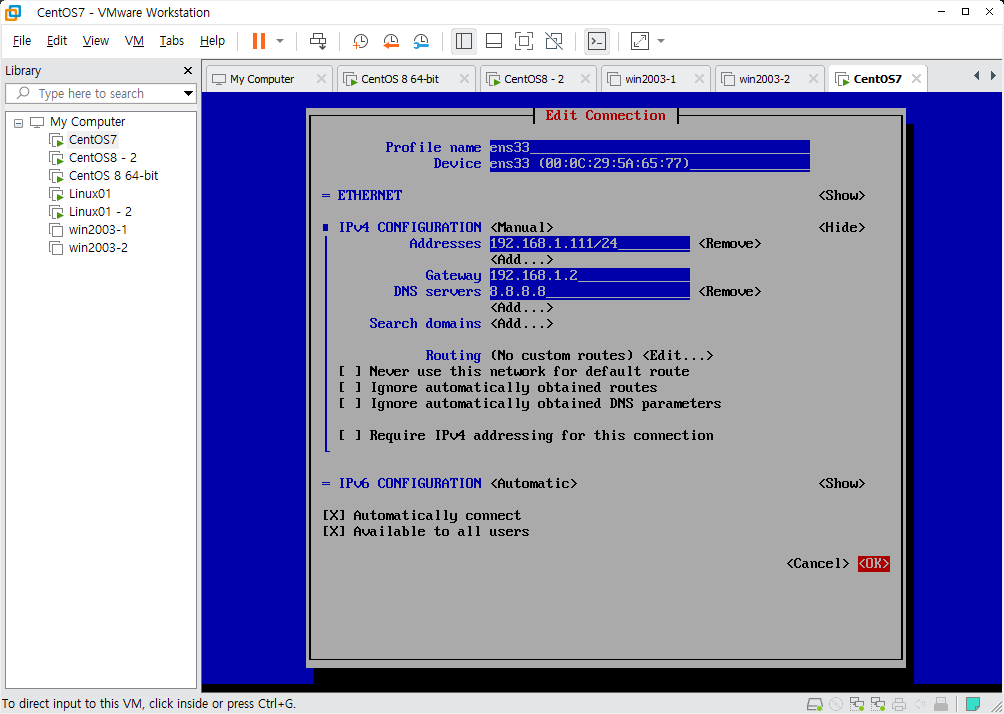Remove the 192.168.1.111/24 address
Viewport: 1004px width, 714px height.
pyautogui.click(x=730, y=243)
